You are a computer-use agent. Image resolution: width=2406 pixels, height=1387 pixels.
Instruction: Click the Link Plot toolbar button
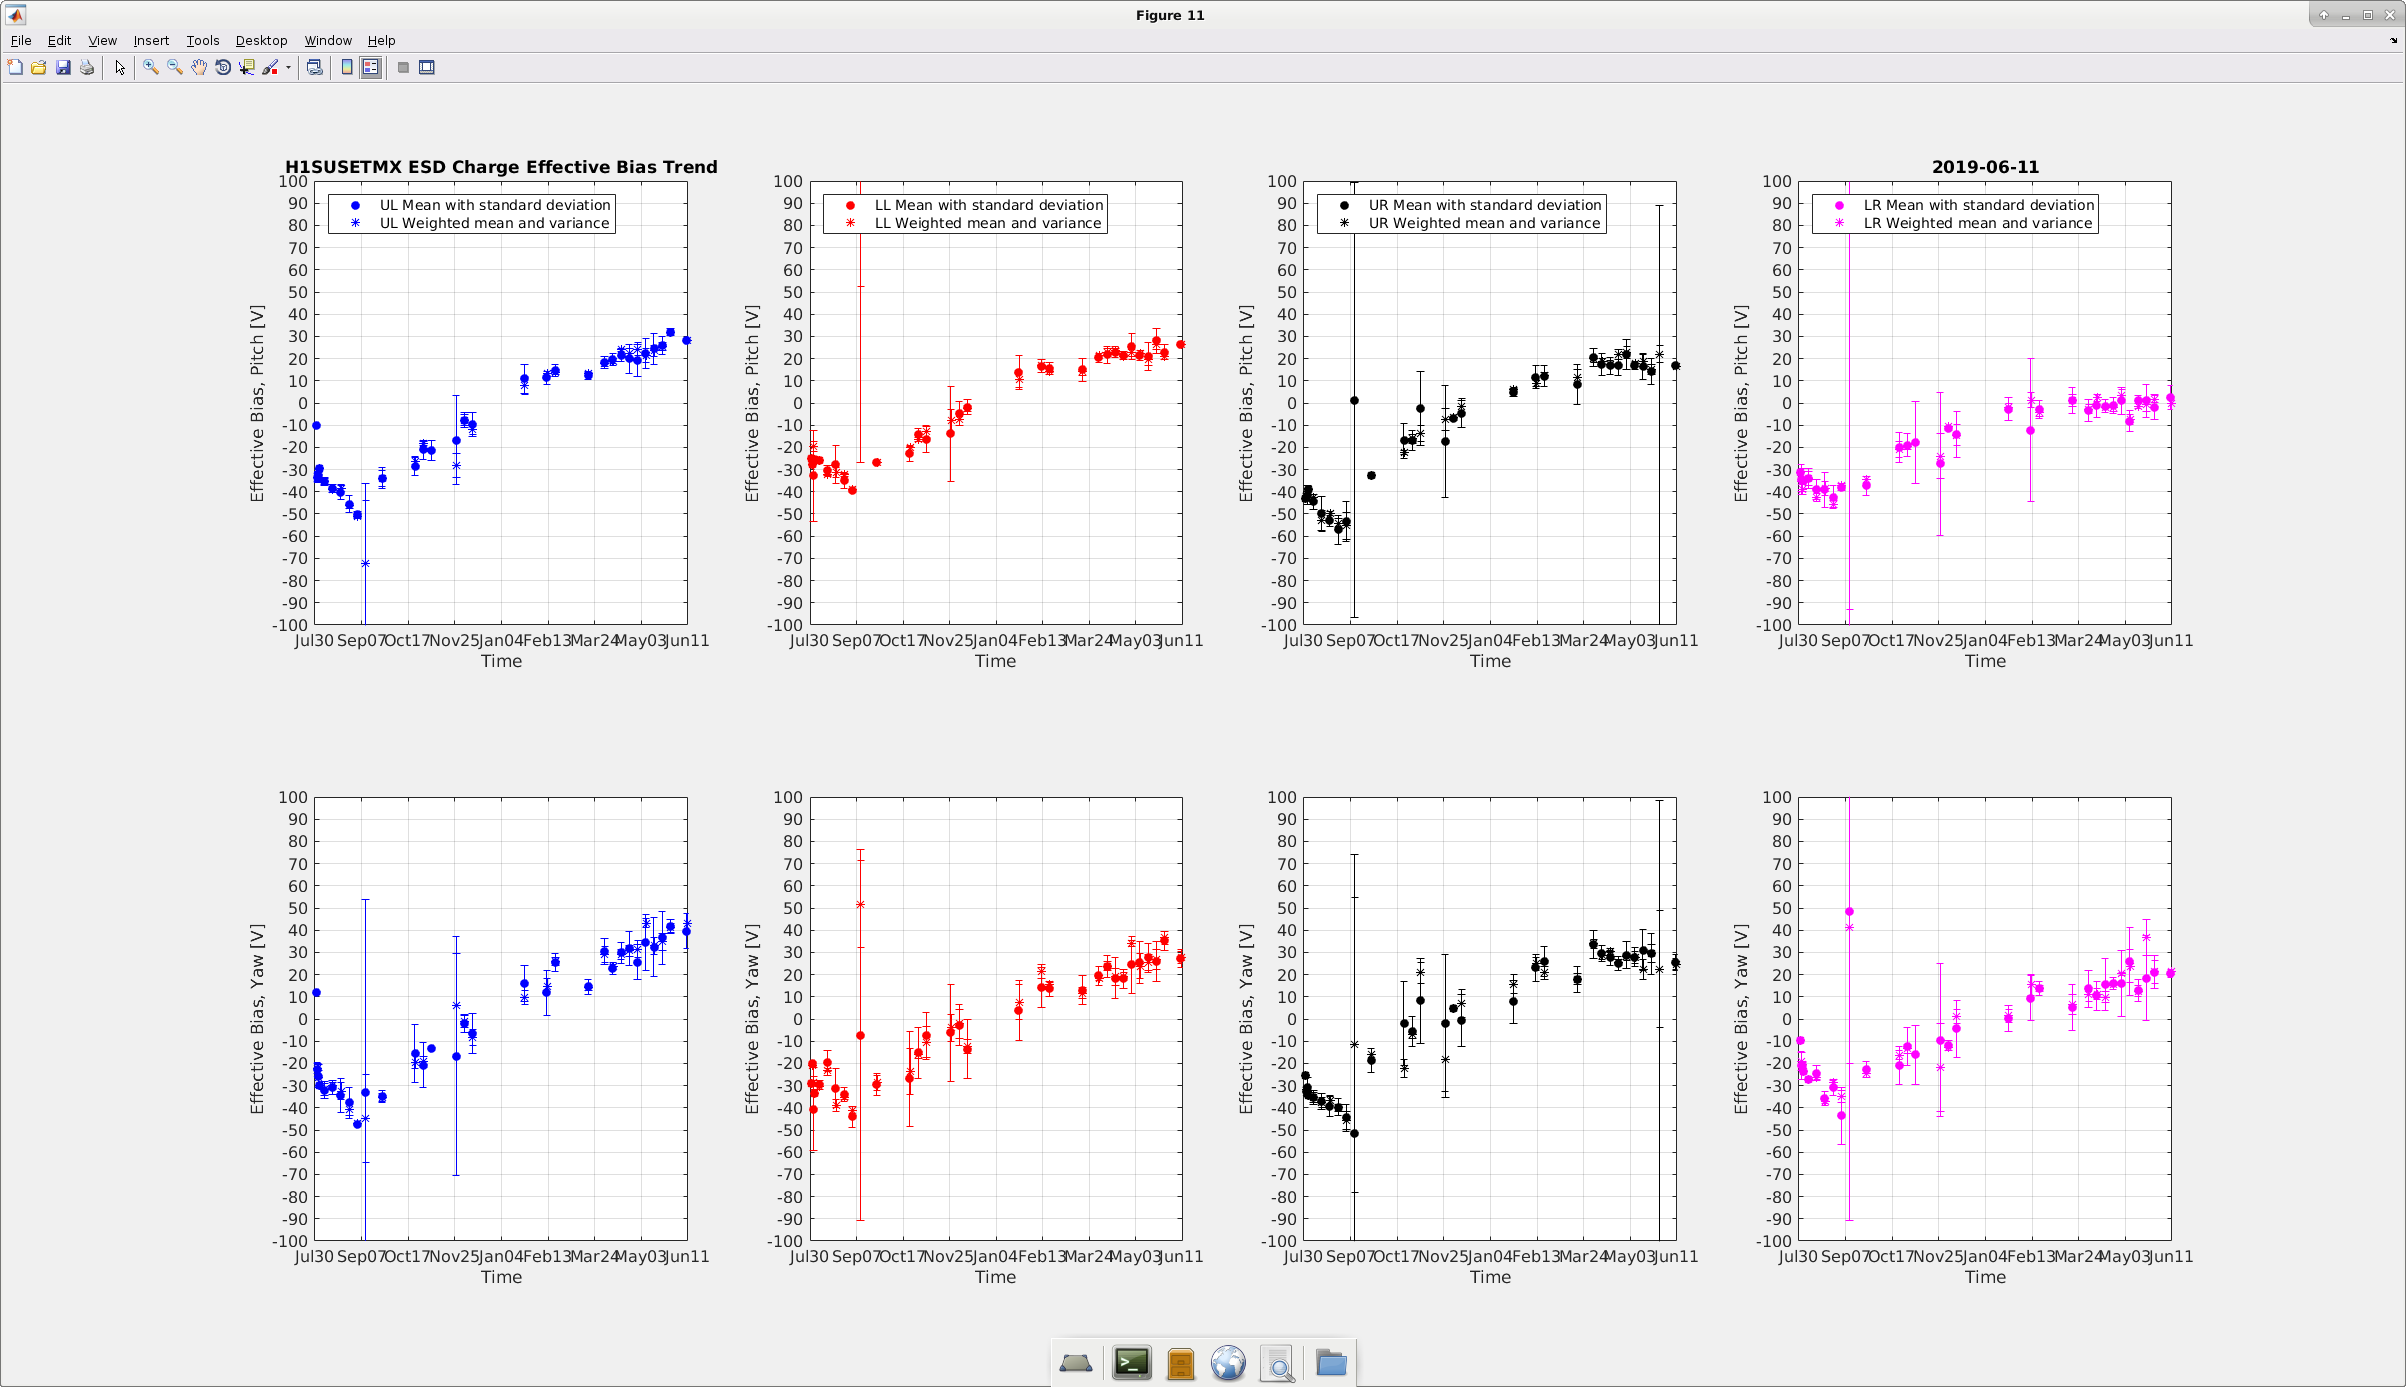point(315,67)
